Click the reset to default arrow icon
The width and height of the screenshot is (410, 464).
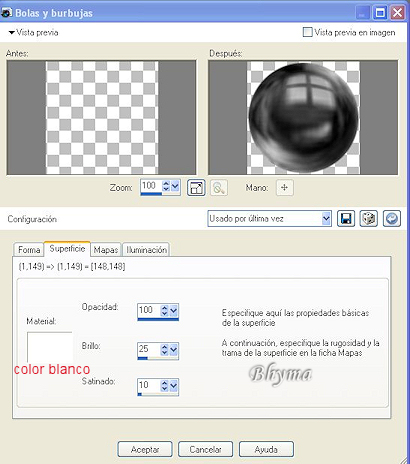coord(392,219)
